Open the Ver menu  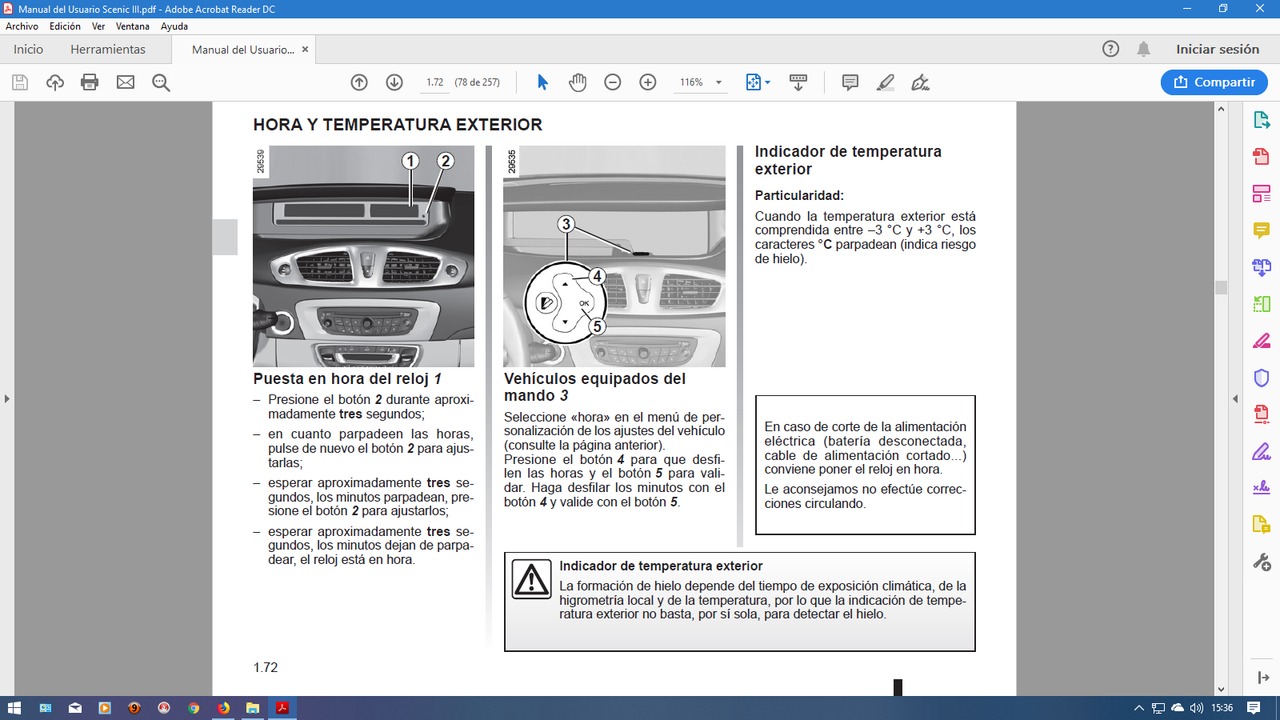click(x=98, y=26)
